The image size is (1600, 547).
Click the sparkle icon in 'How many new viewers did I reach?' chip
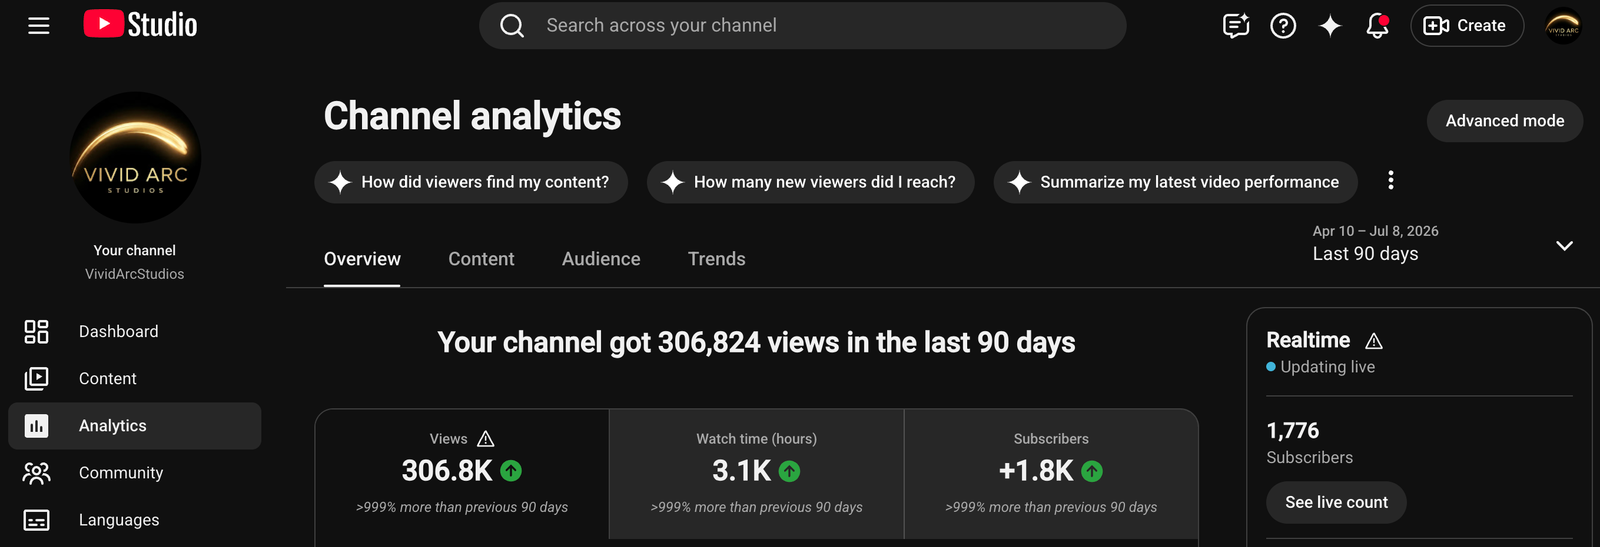tap(673, 182)
